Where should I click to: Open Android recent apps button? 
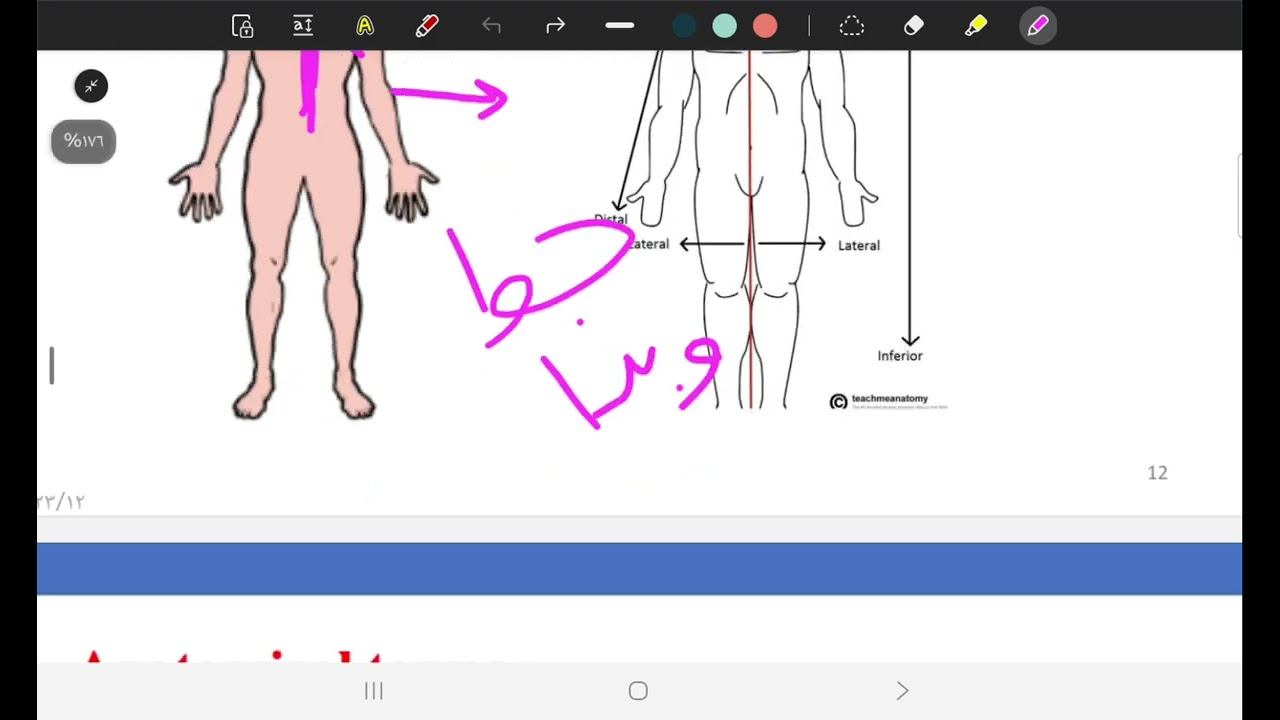tap(374, 691)
